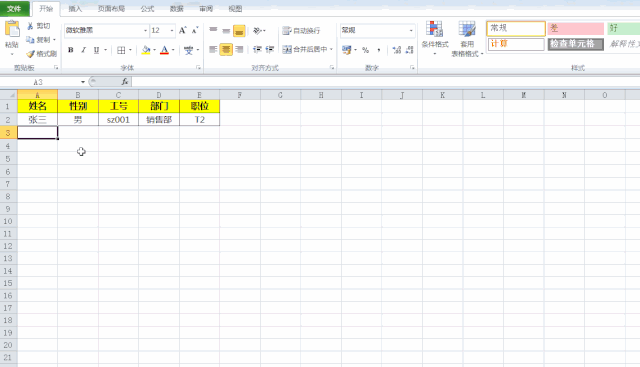Switch to the Formulas tab
The image size is (640, 367).
point(147,9)
